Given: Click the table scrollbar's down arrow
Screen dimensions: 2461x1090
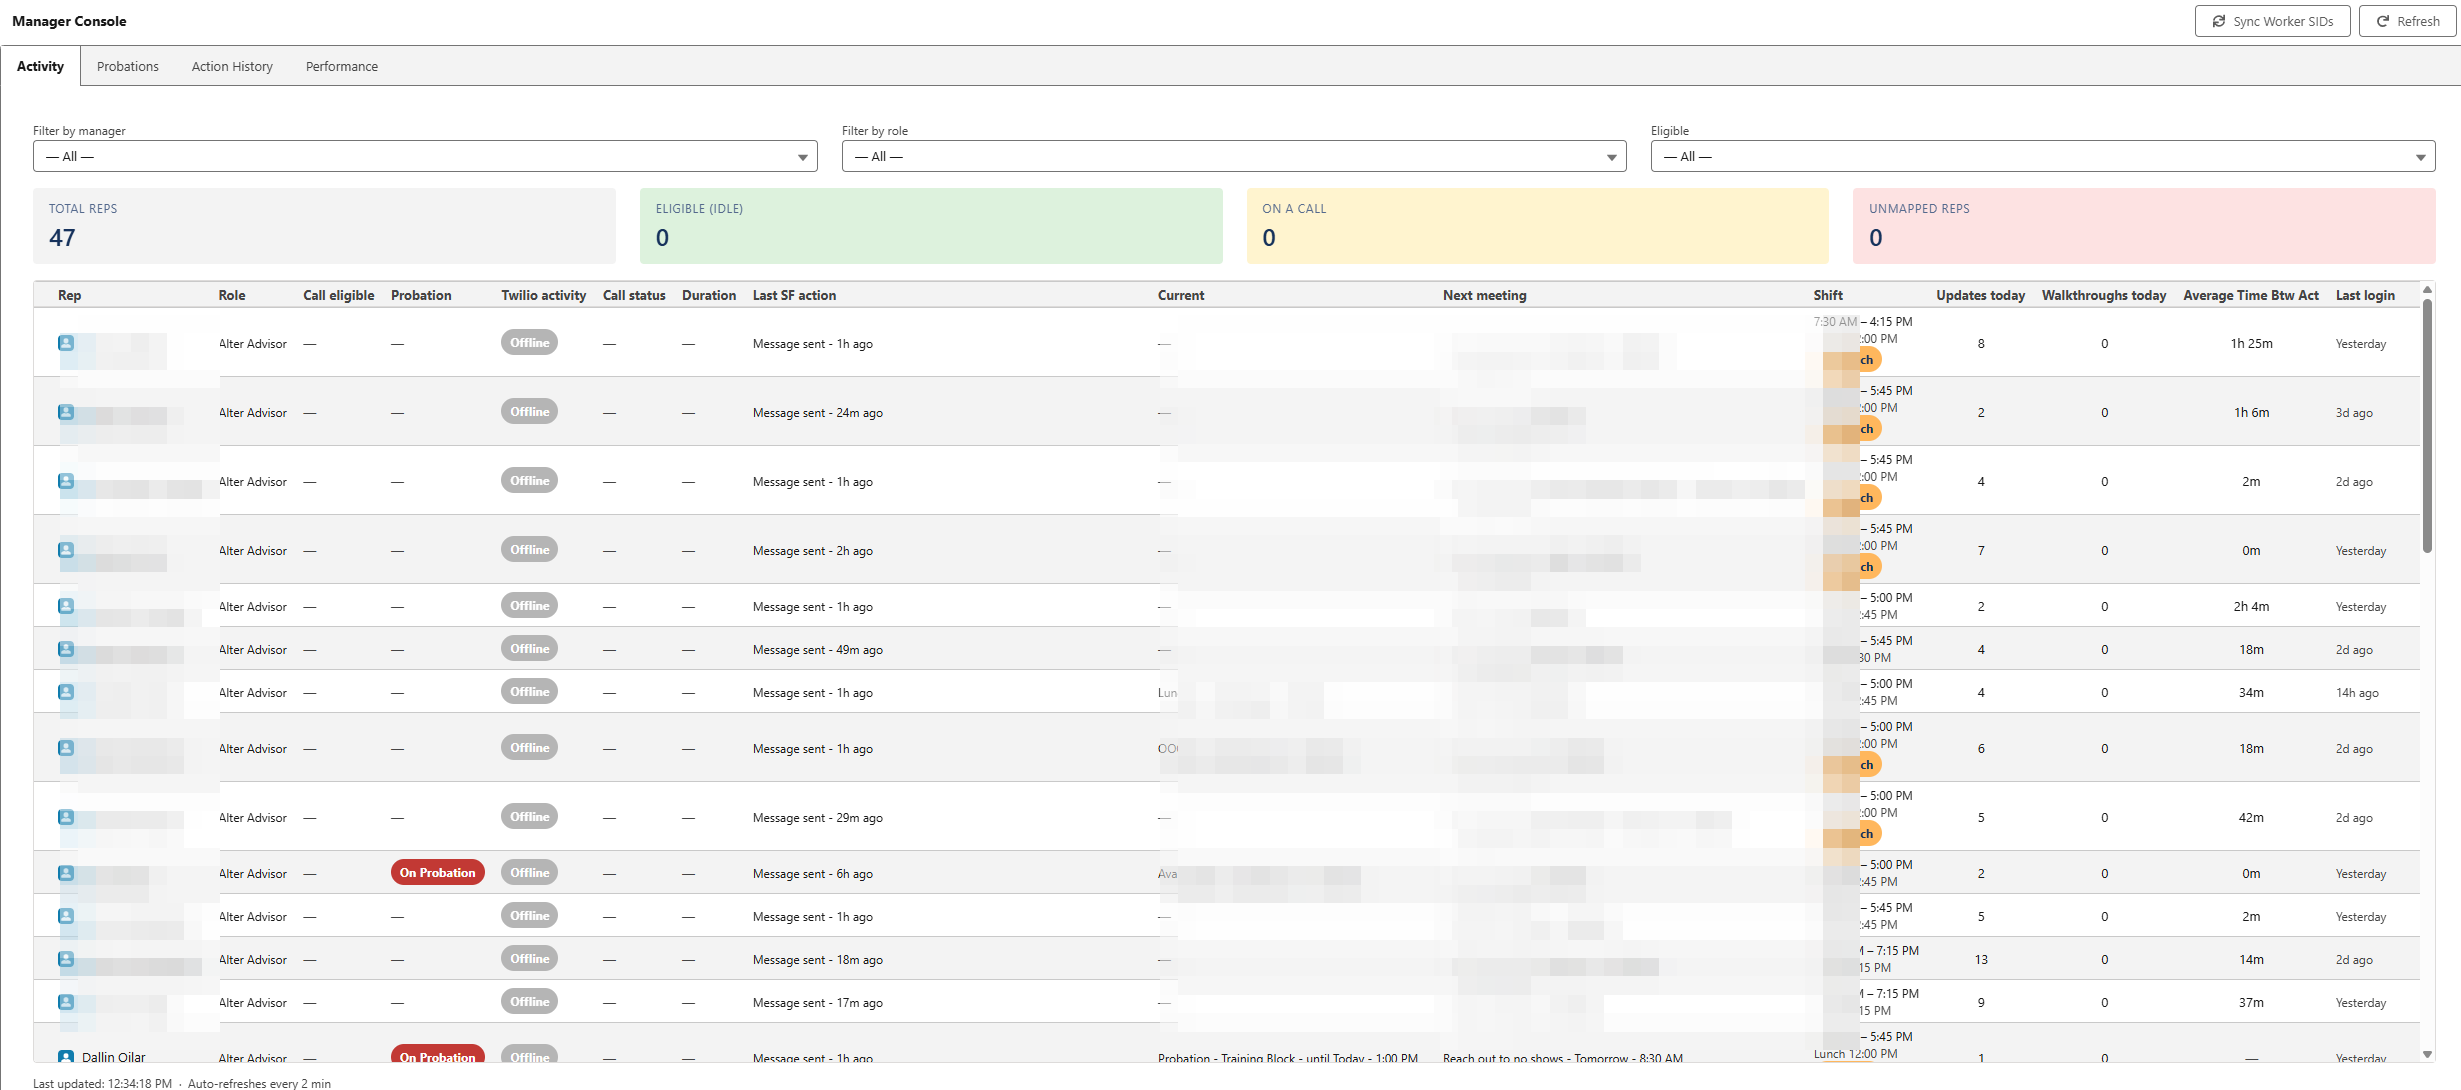Looking at the screenshot, I should (x=2427, y=1054).
